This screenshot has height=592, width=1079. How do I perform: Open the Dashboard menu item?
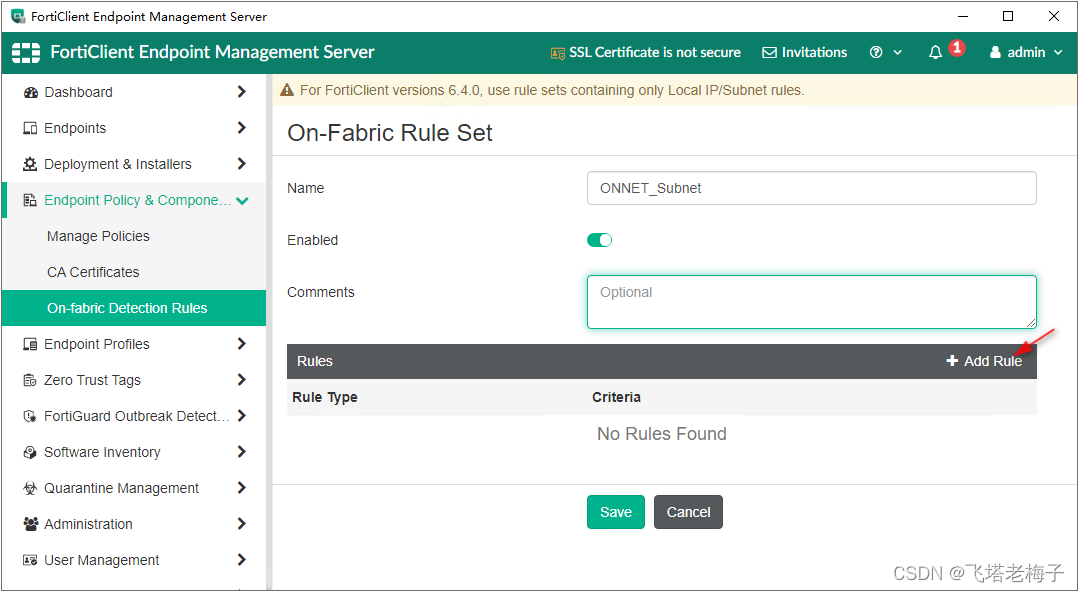[134, 92]
